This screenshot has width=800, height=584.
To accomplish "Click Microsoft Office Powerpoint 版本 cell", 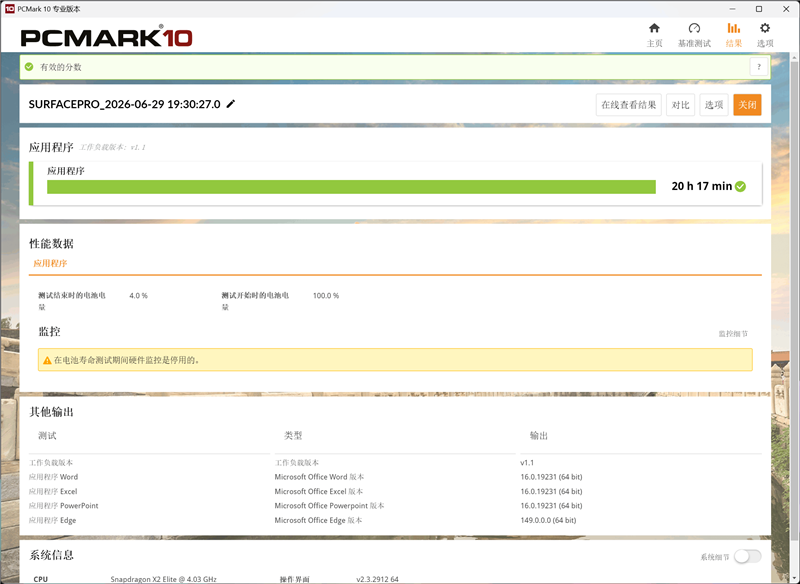I will [x=330, y=505].
